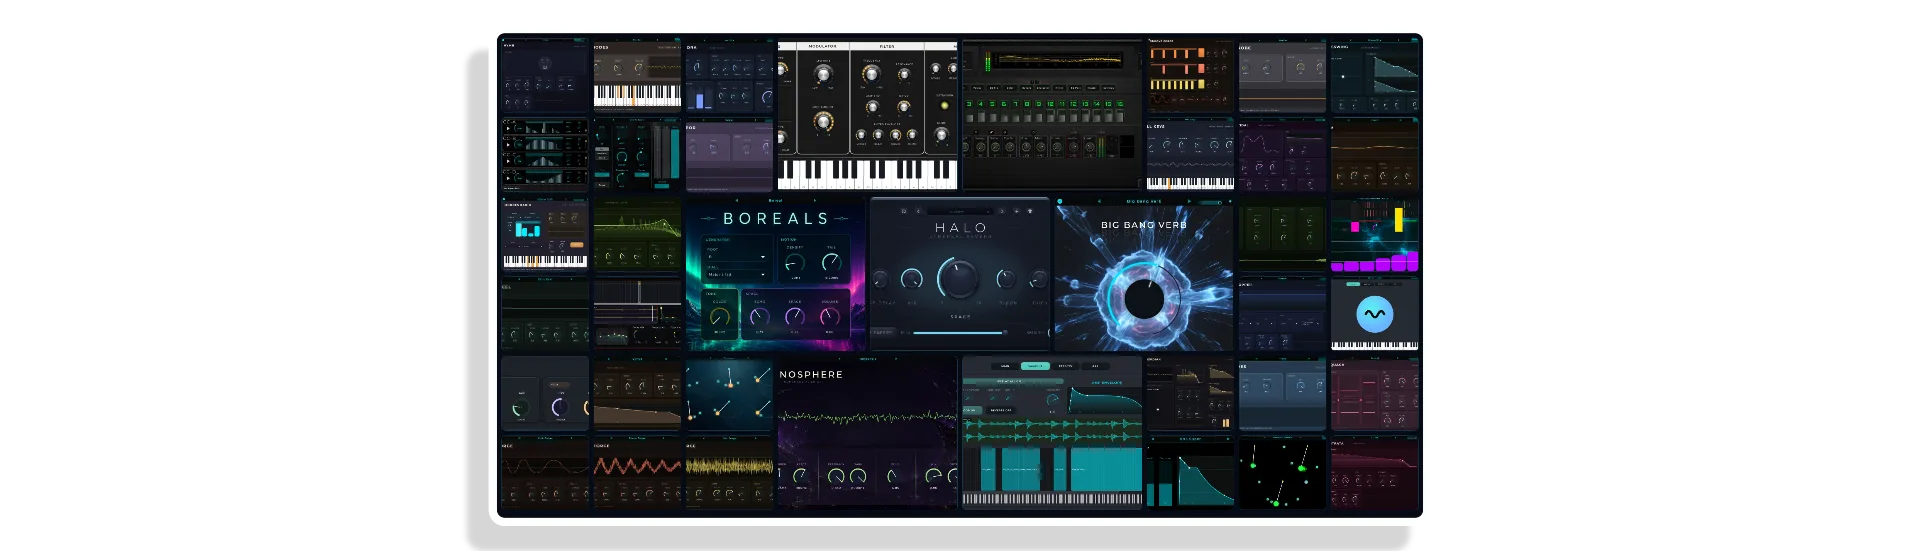Click the next preset arrow above BOREALS title
Screen dimensions: 1920x551
[x=815, y=200]
